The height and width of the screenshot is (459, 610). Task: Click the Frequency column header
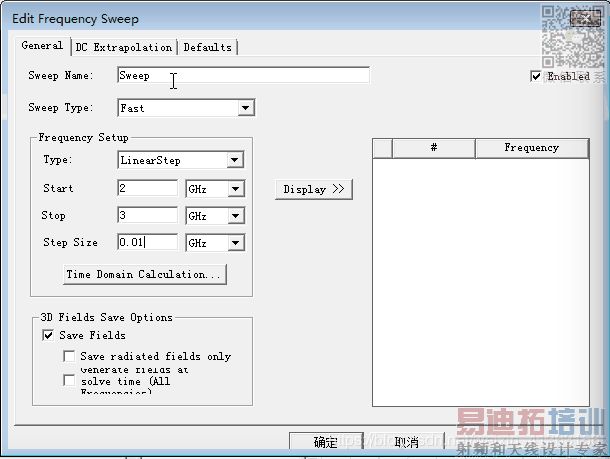point(532,148)
